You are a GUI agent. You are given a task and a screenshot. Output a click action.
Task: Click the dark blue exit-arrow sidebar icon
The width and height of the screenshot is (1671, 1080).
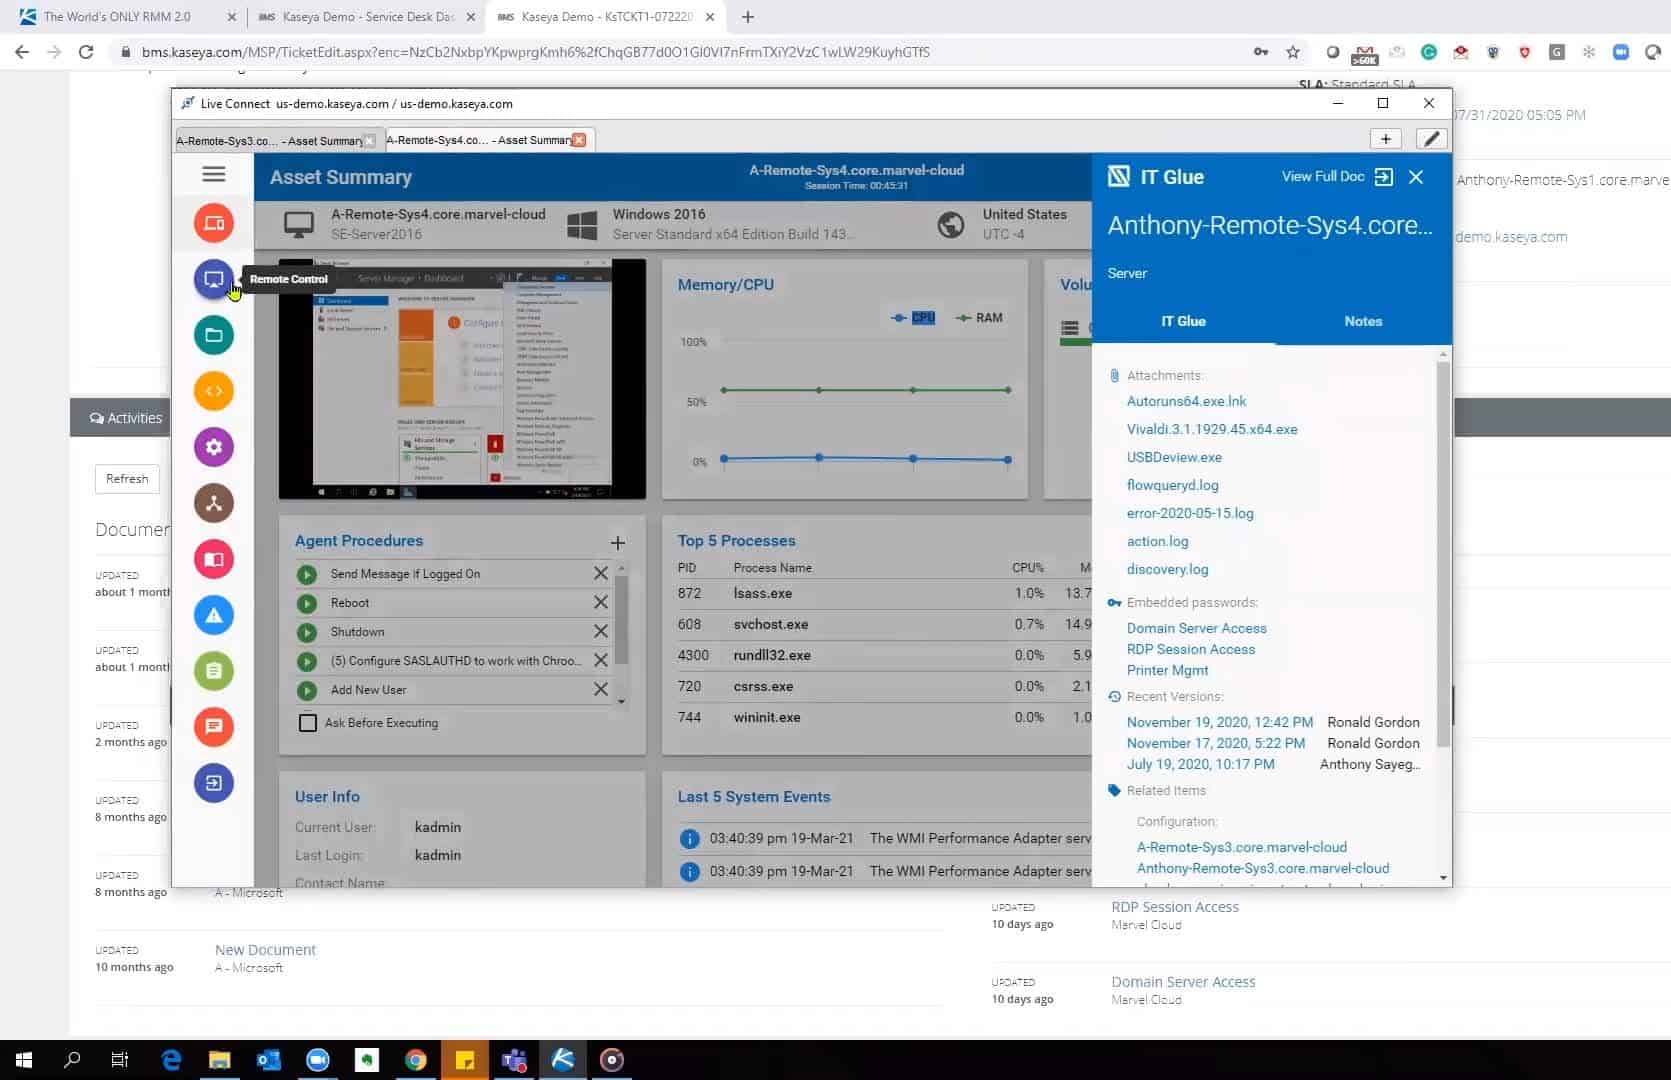pos(214,783)
